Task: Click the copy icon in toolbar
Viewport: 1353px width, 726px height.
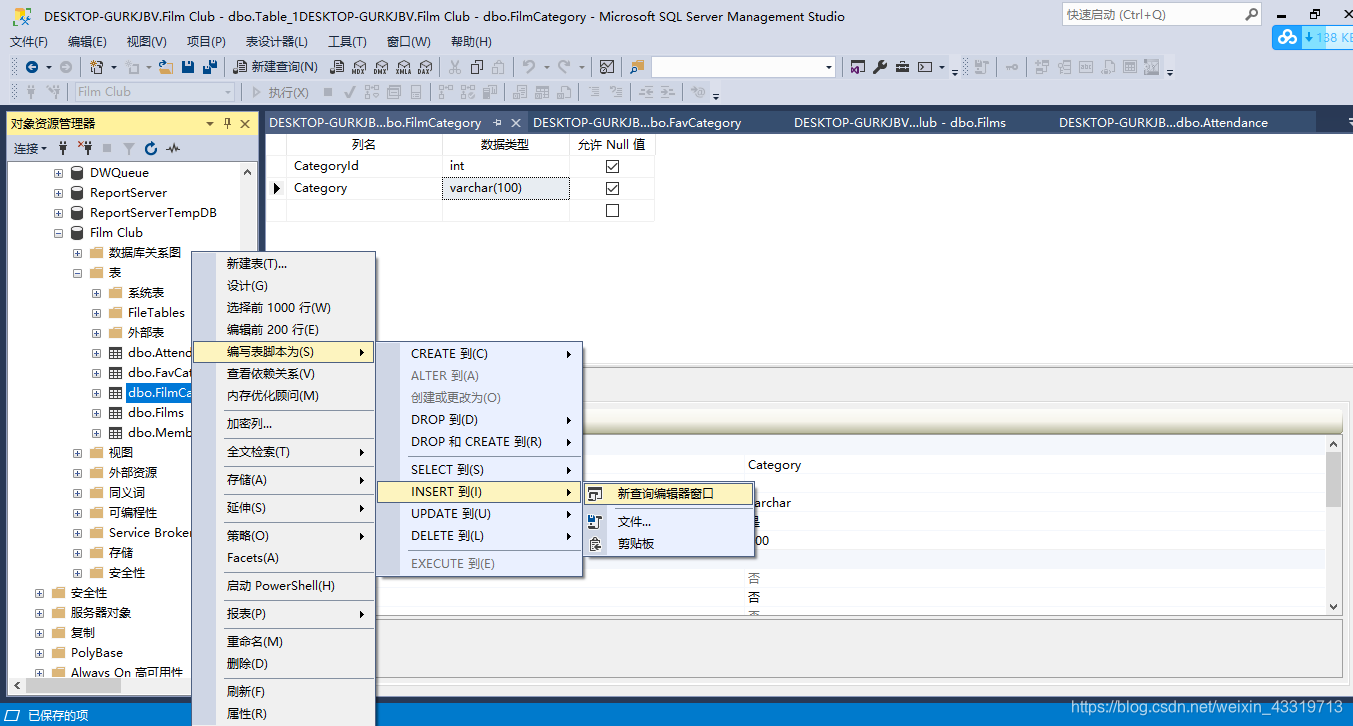Action: pos(477,67)
